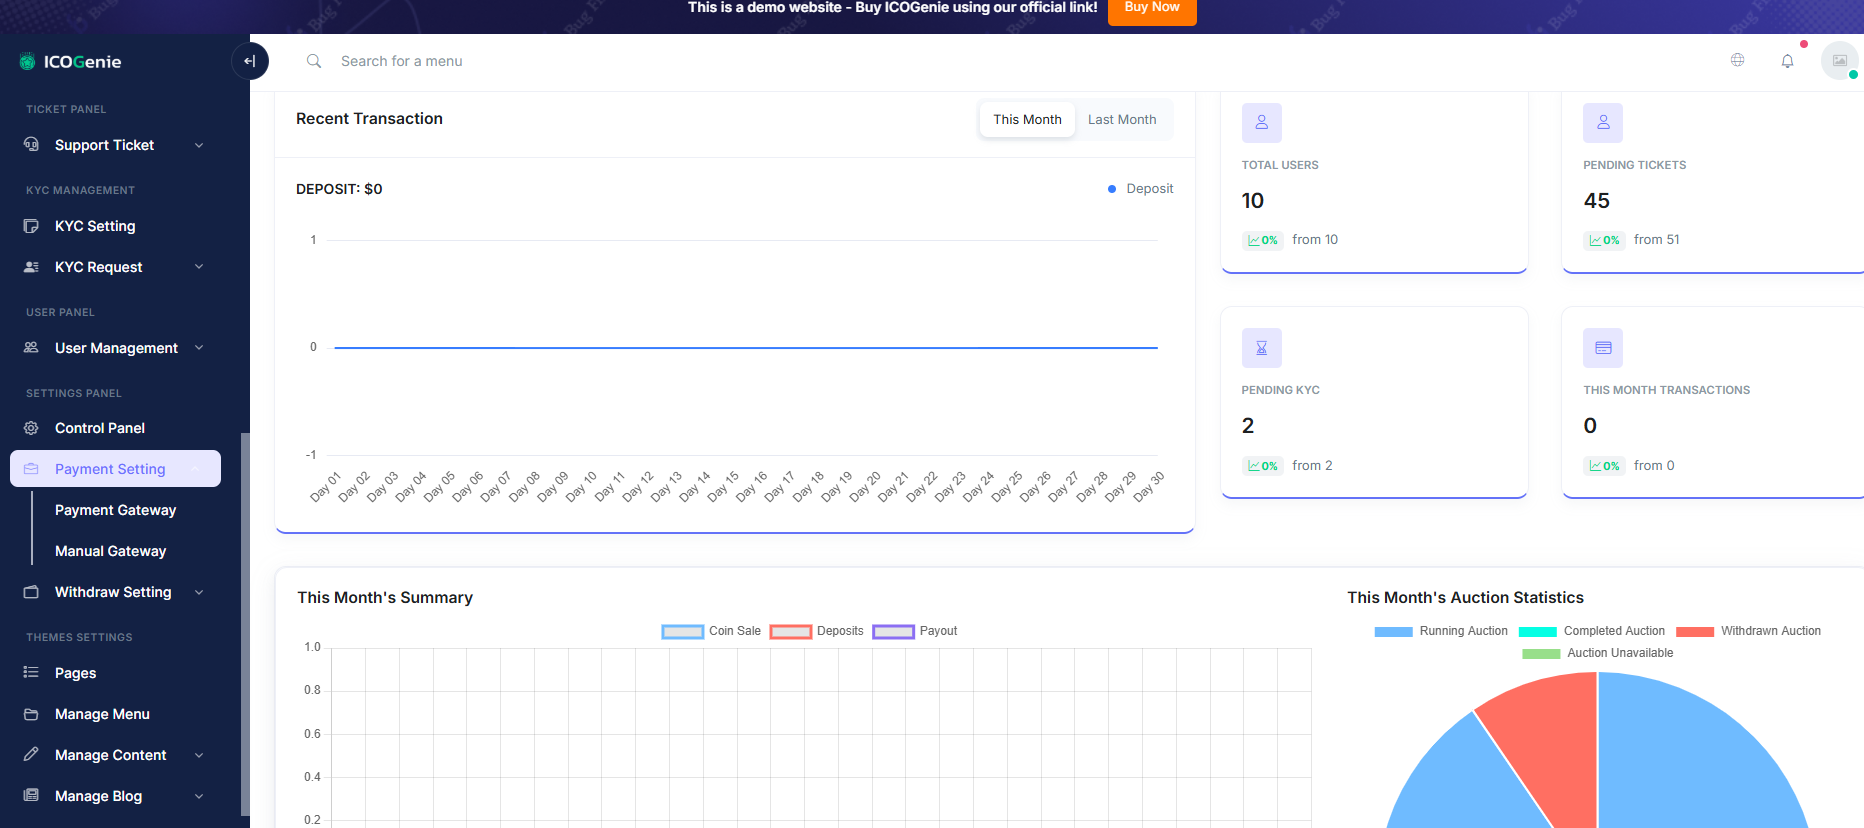Toggle the Payout legend item
The image size is (1864, 828).
tap(915, 631)
